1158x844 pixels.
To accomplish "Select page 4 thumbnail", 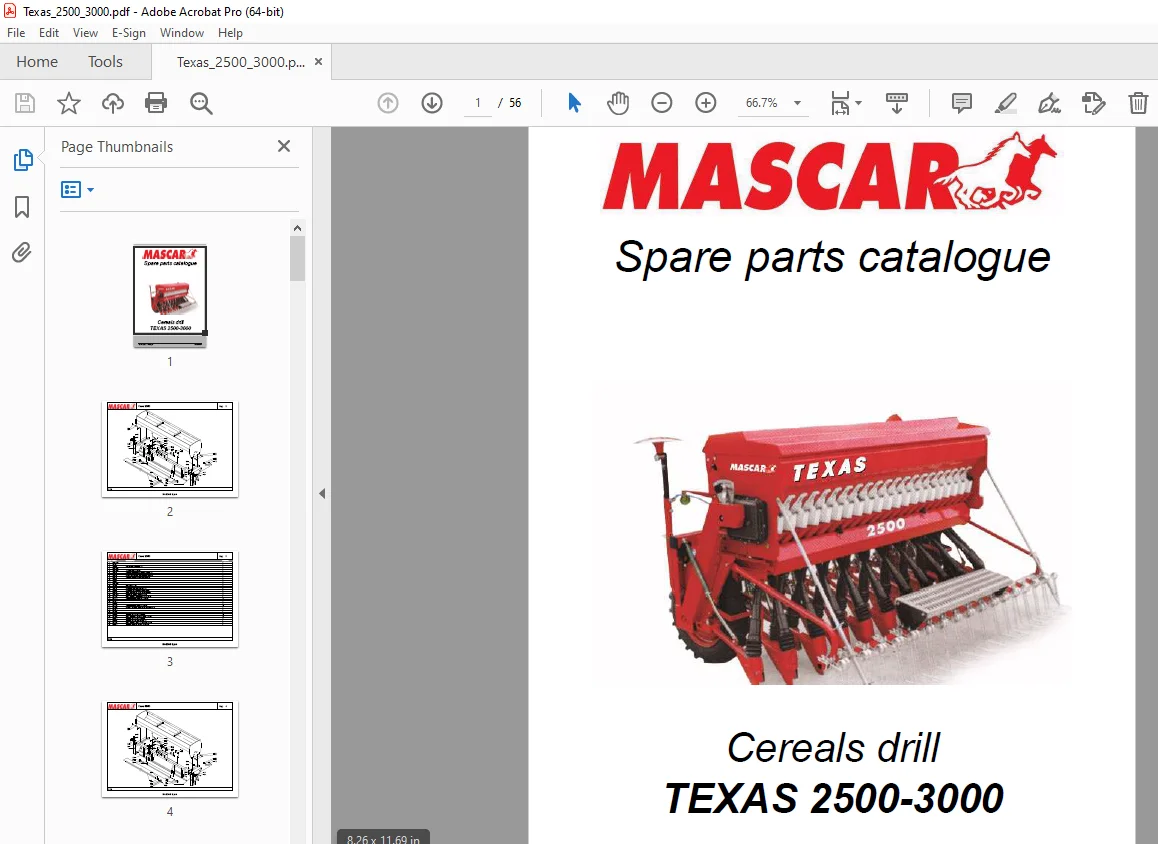I will [x=170, y=749].
